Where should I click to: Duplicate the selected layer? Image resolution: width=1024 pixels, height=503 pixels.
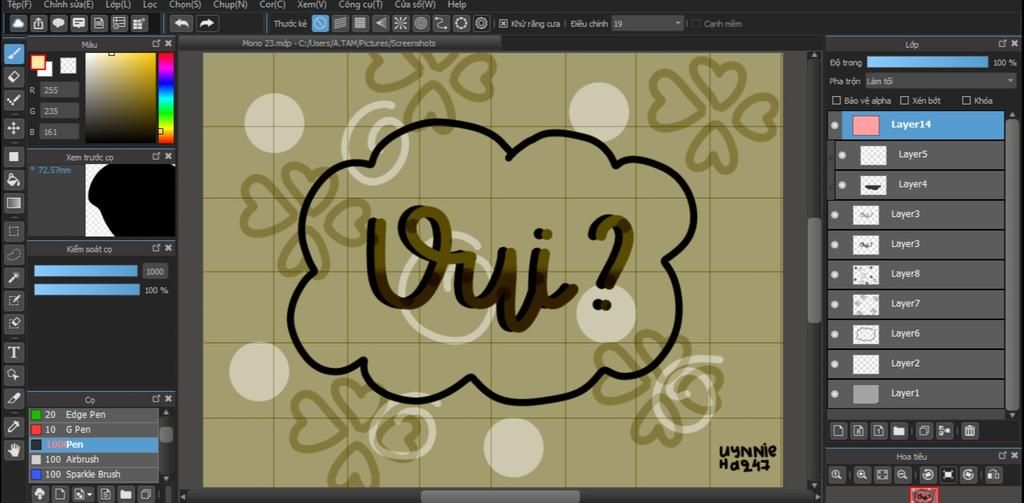[923, 430]
